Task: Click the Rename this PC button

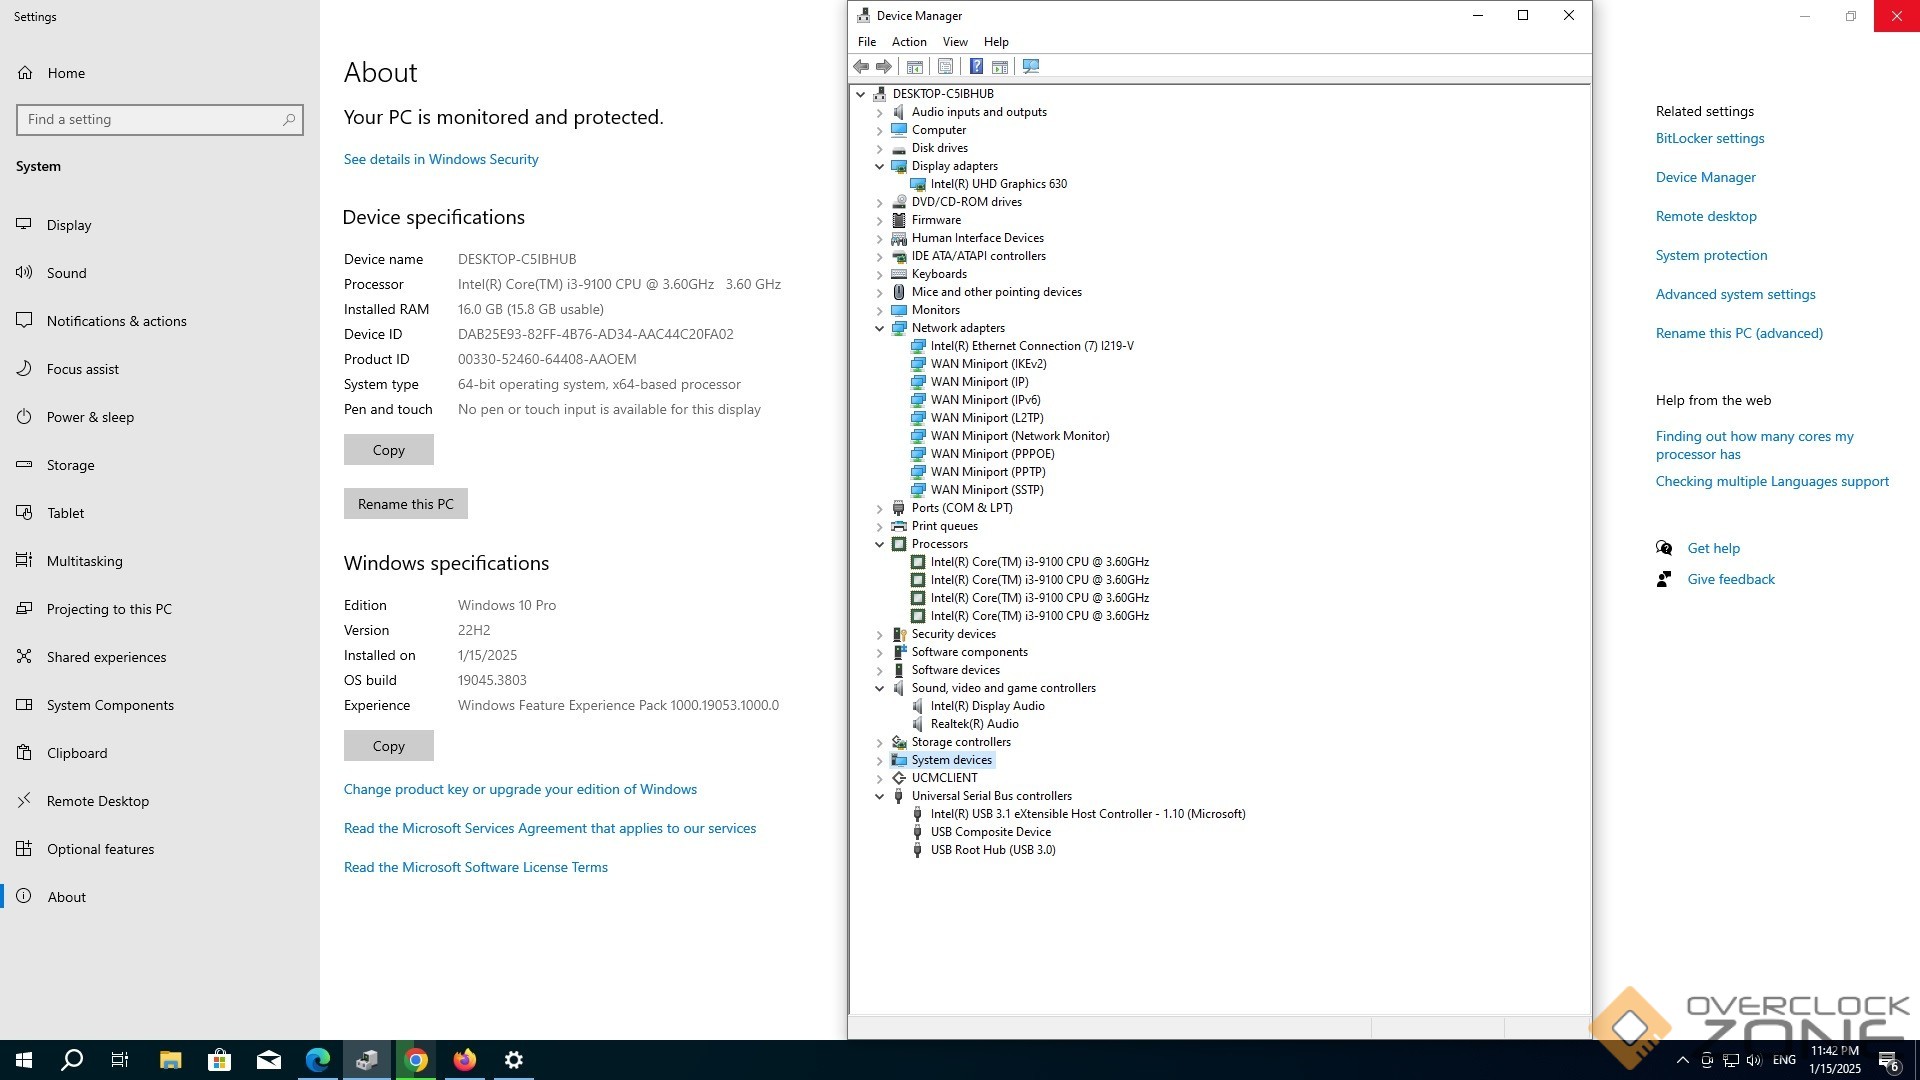Action: tap(405, 504)
